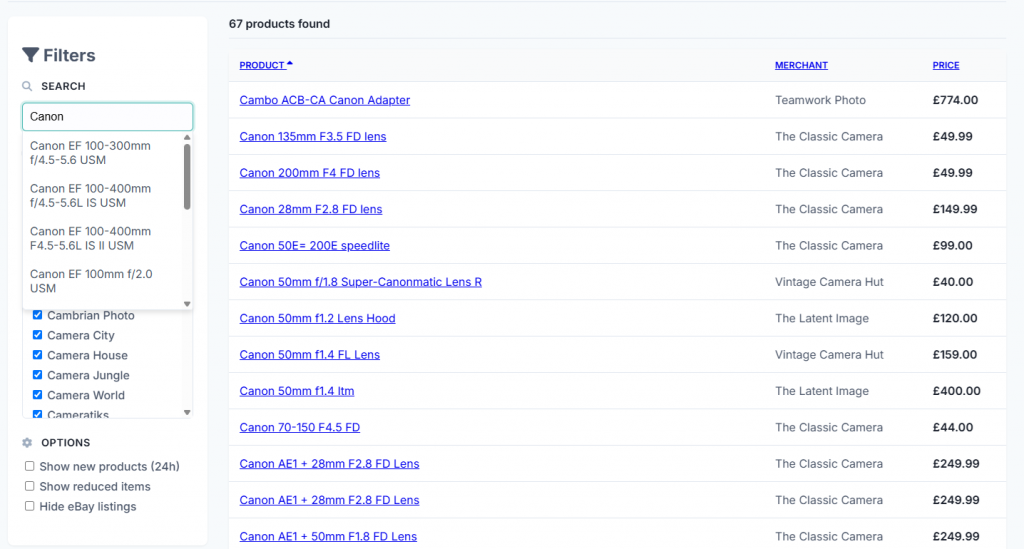Open Cambo ACB-CA Canon Adapter link
Image resolution: width=1024 pixels, height=549 pixels.
[325, 100]
